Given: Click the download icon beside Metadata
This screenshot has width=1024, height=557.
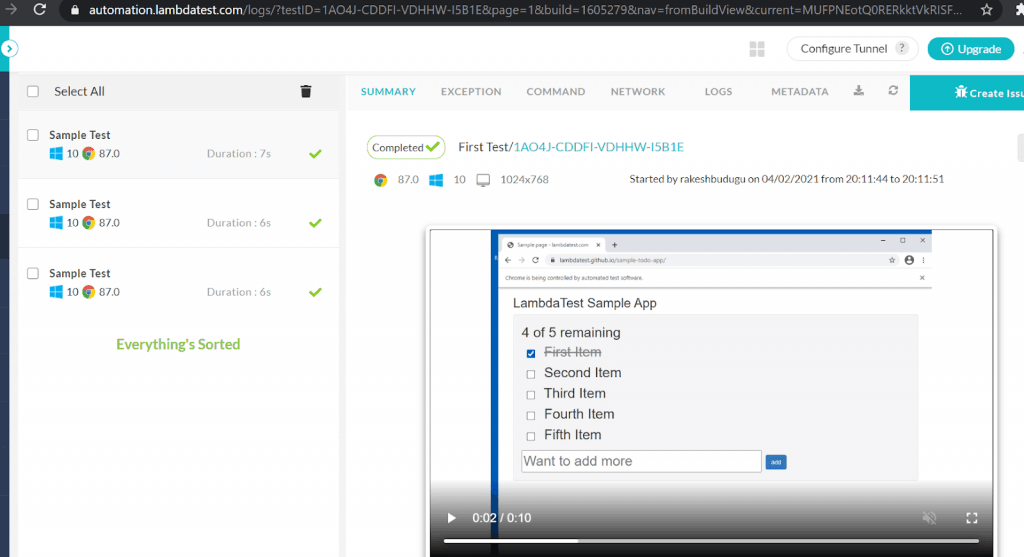Looking at the screenshot, I should pyautogui.click(x=858, y=91).
